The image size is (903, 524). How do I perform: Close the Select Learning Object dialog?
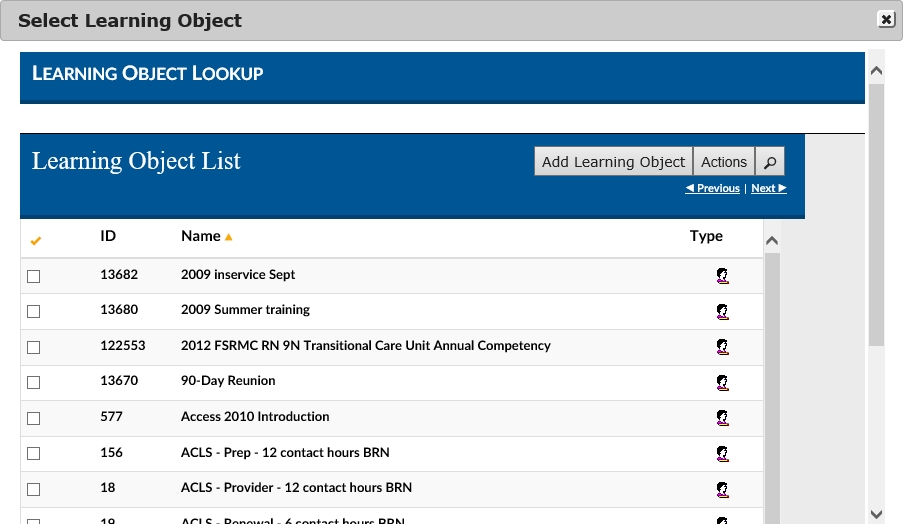[x=885, y=19]
